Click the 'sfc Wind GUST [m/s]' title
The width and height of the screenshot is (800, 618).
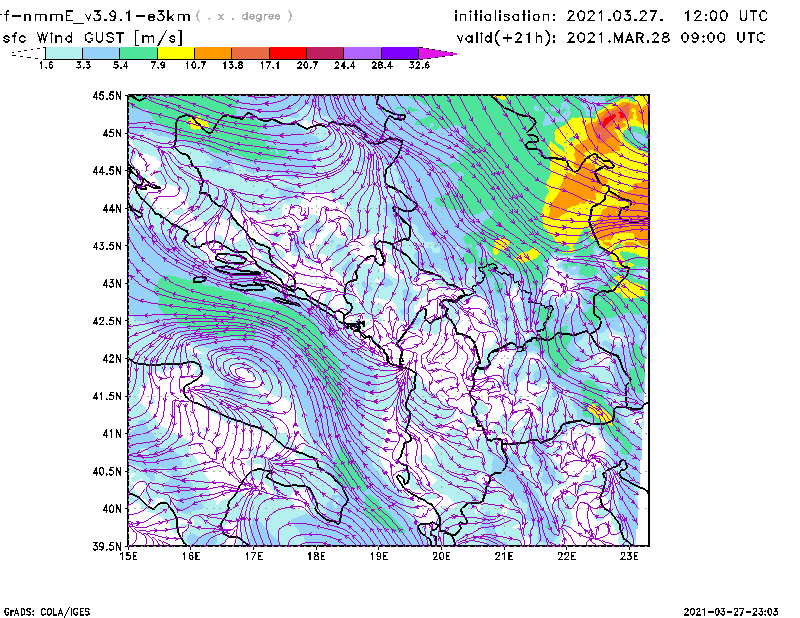(93, 38)
